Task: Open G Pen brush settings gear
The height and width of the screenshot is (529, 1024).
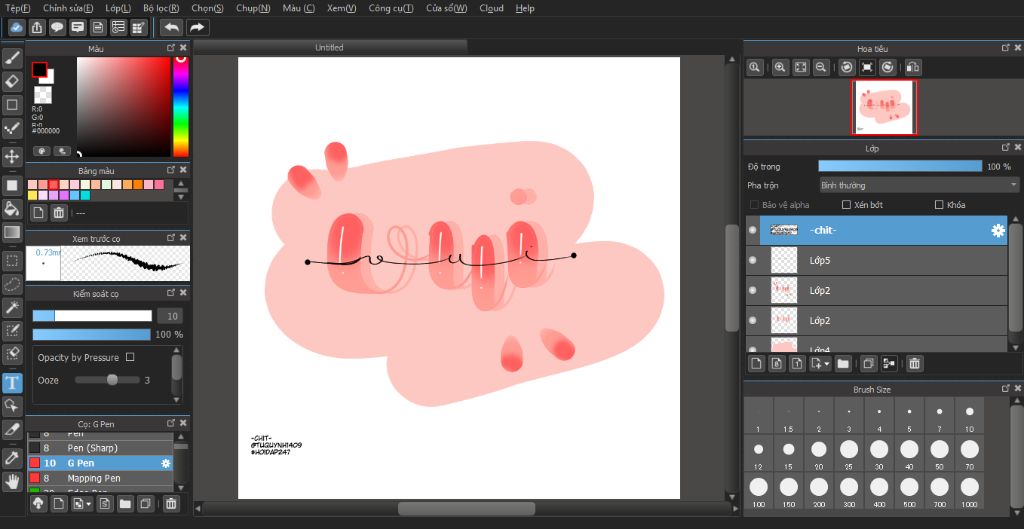Action: click(166, 463)
